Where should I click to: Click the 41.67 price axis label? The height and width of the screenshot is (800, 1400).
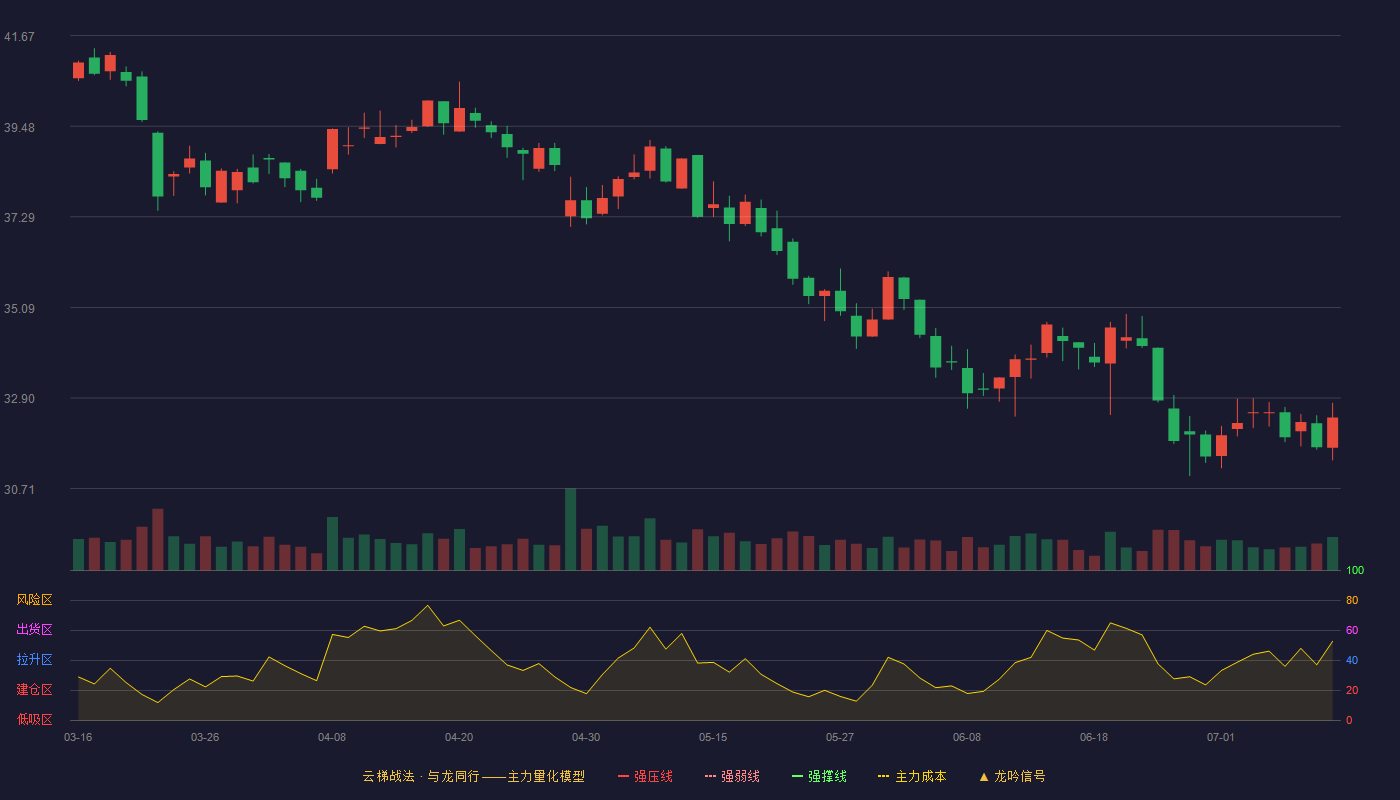coord(19,37)
